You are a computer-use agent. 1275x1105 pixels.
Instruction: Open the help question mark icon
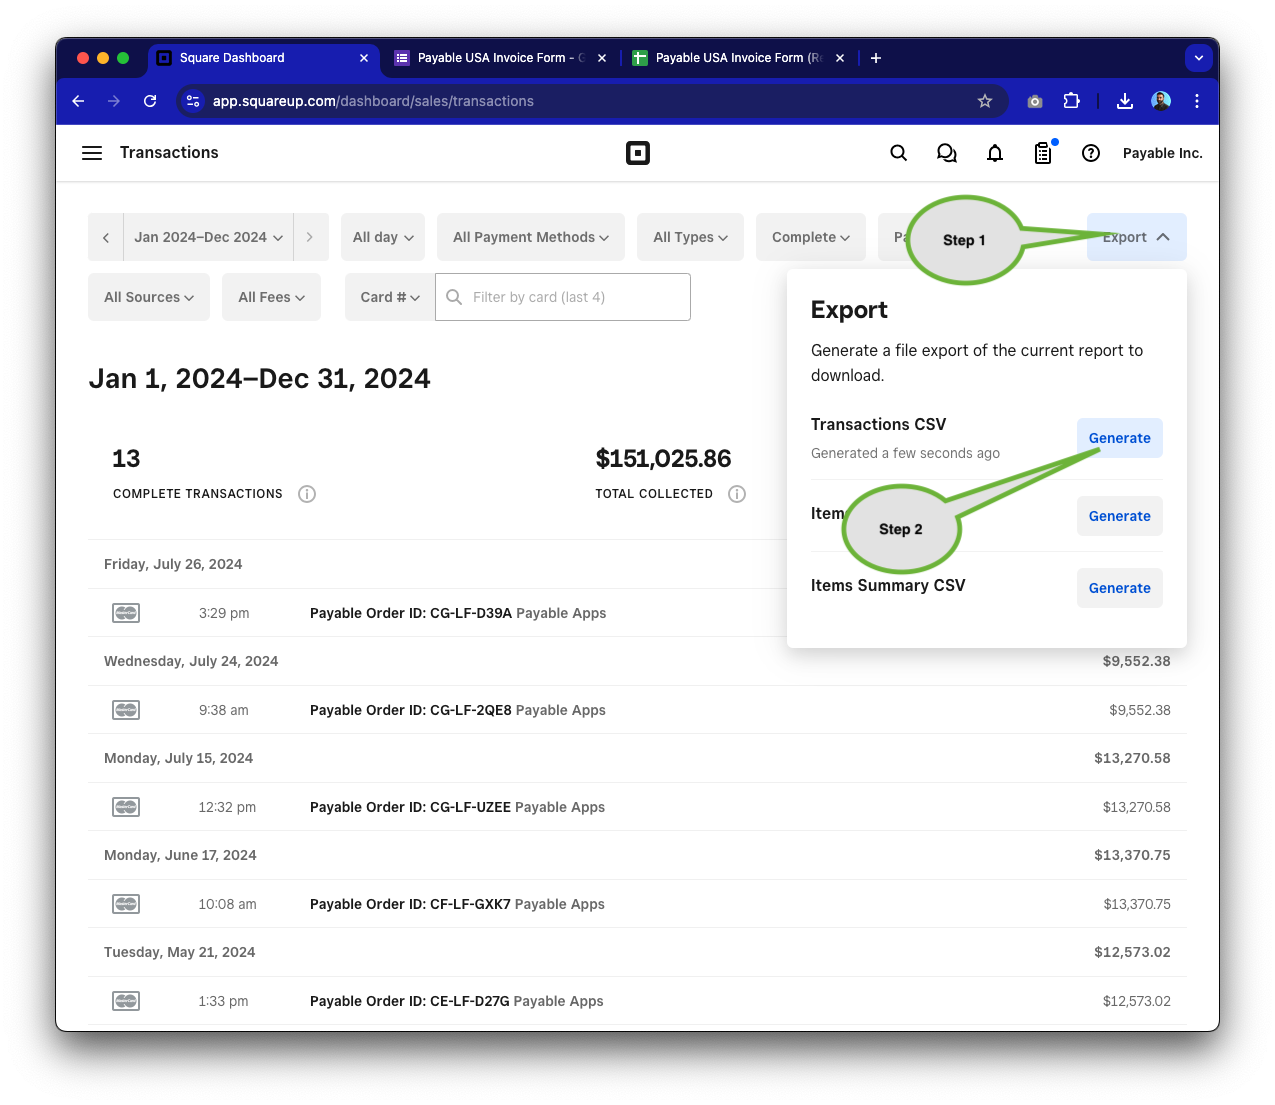(1090, 152)
